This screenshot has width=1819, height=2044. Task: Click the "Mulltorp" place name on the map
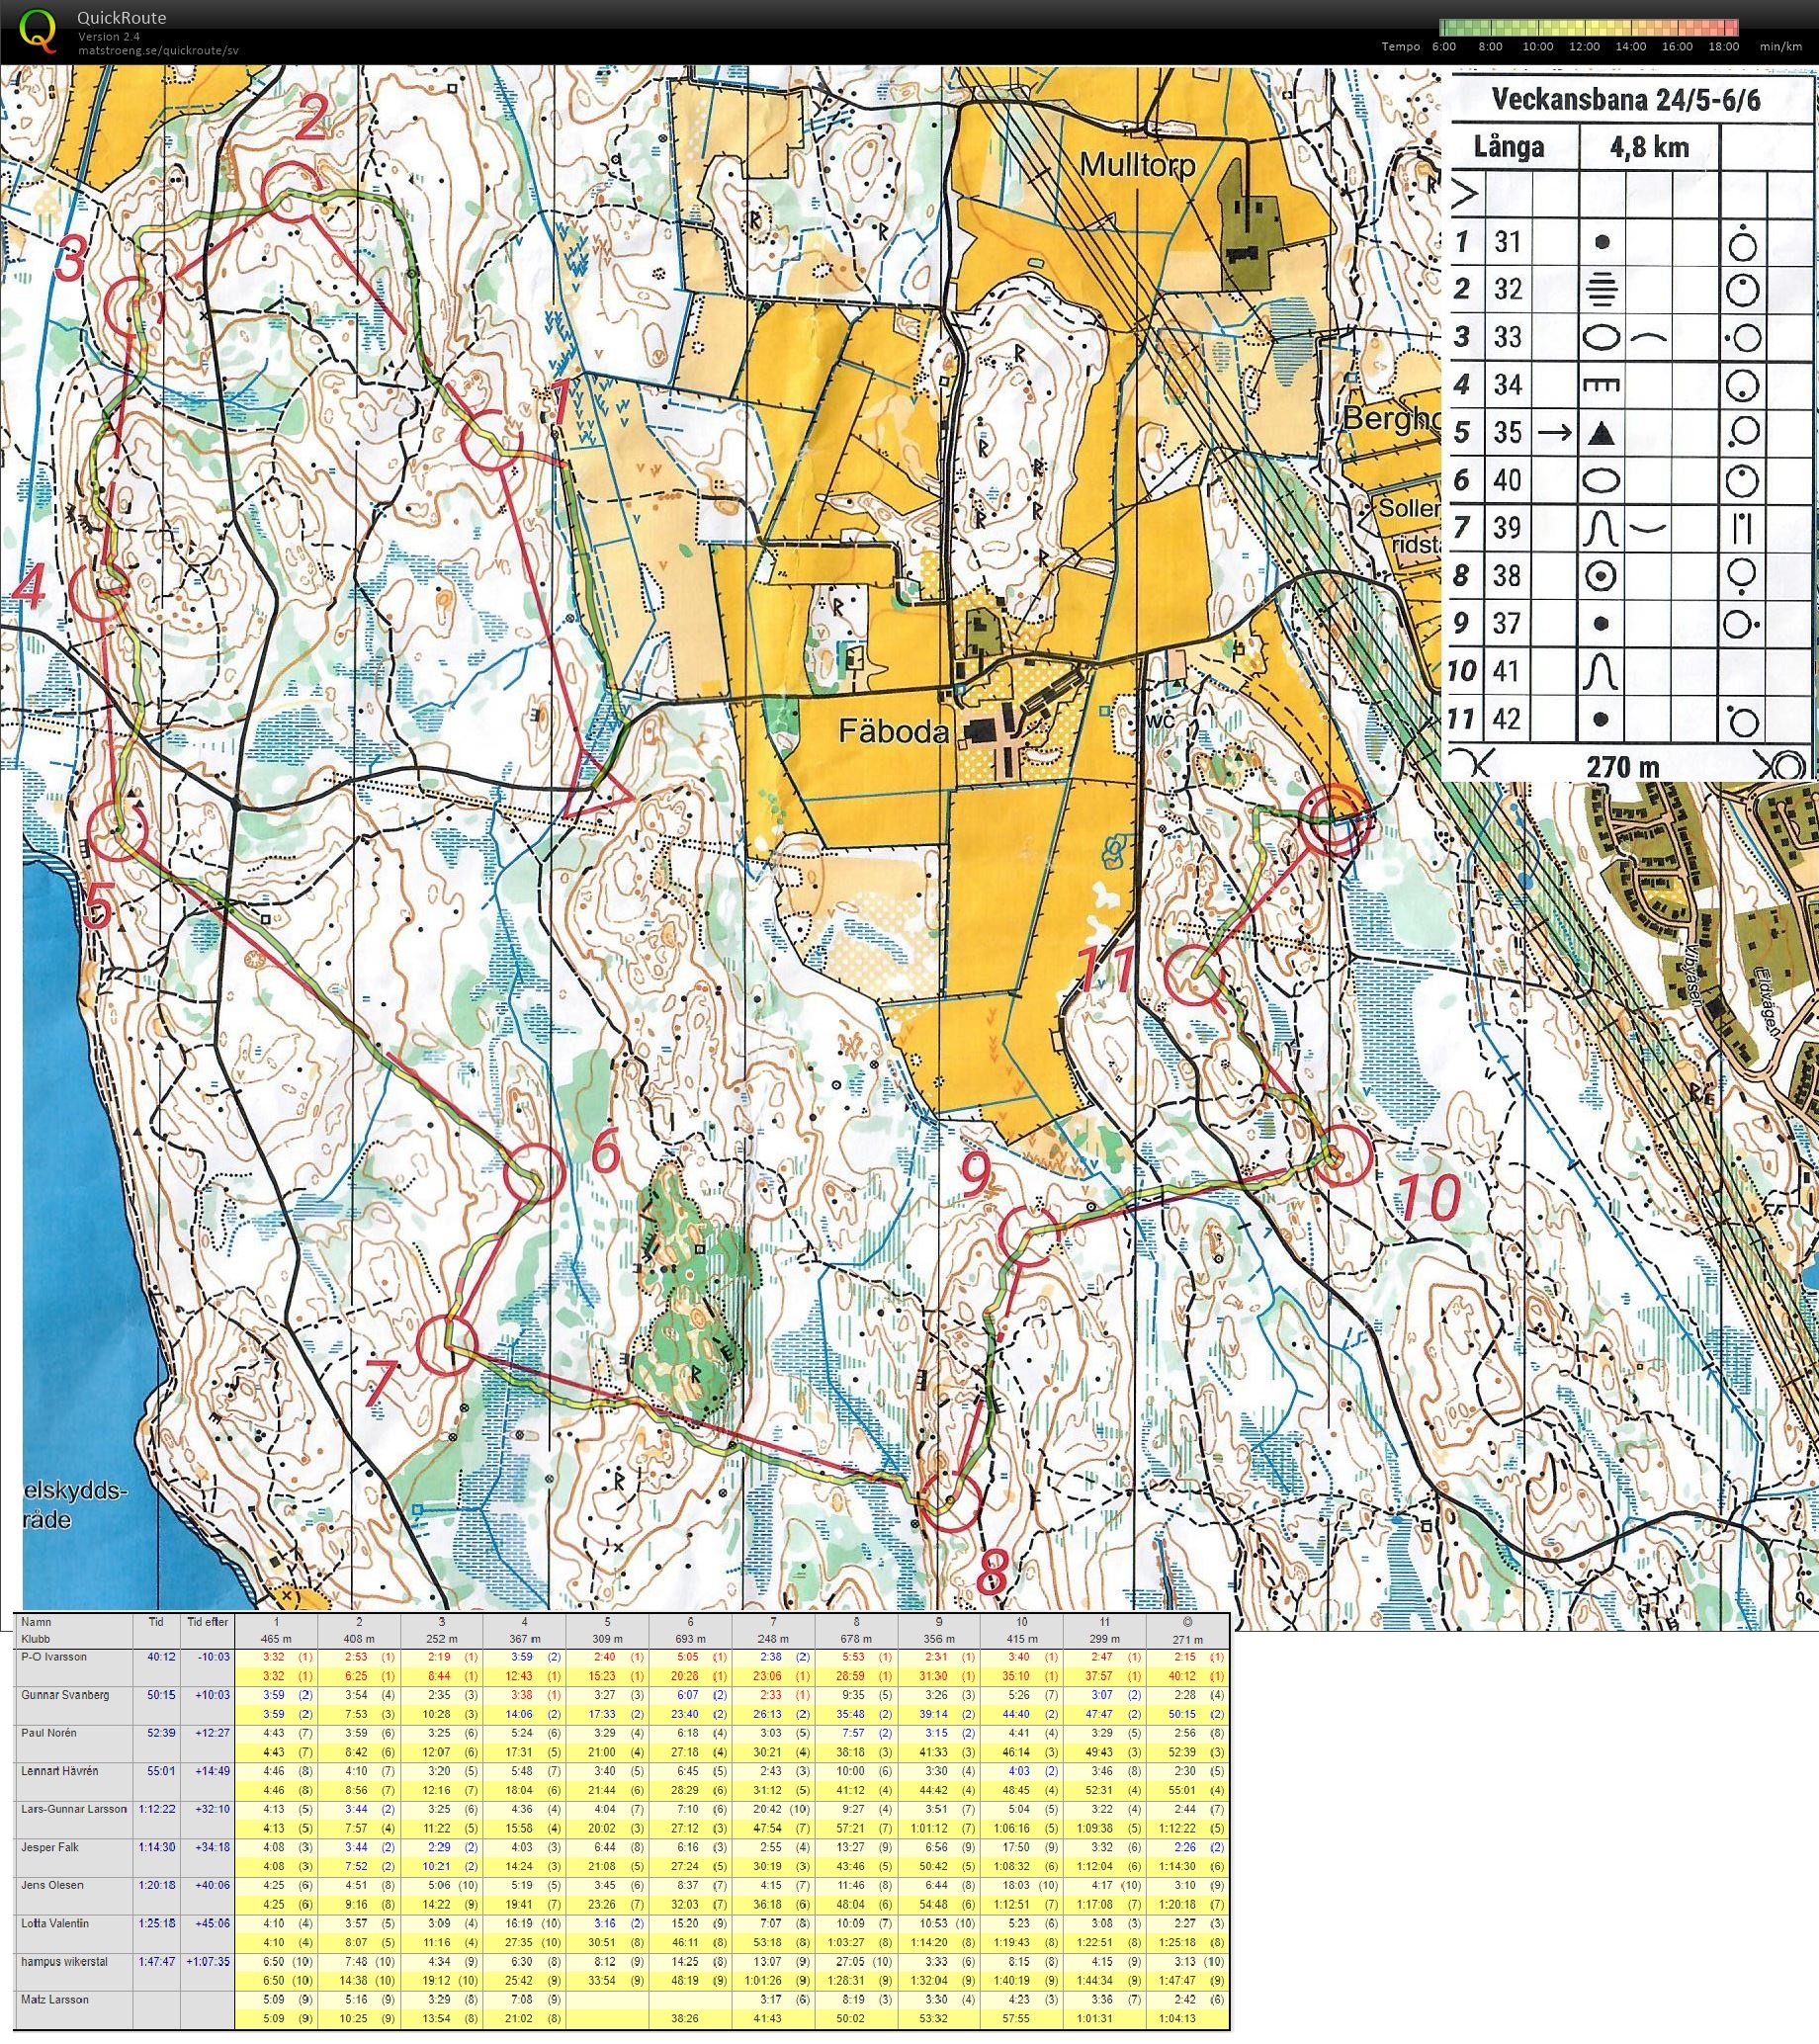point(1137,166)
